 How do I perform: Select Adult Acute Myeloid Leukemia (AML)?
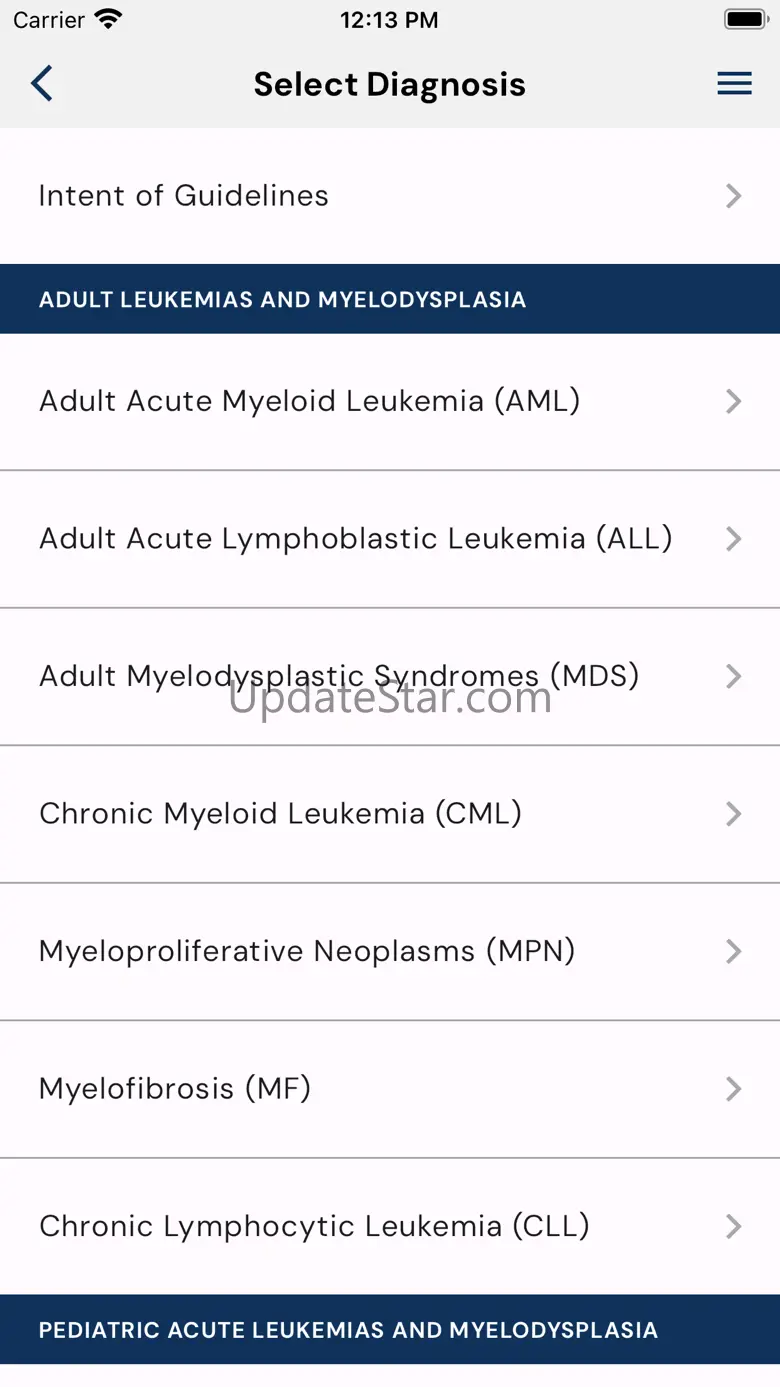click(309, 401)
